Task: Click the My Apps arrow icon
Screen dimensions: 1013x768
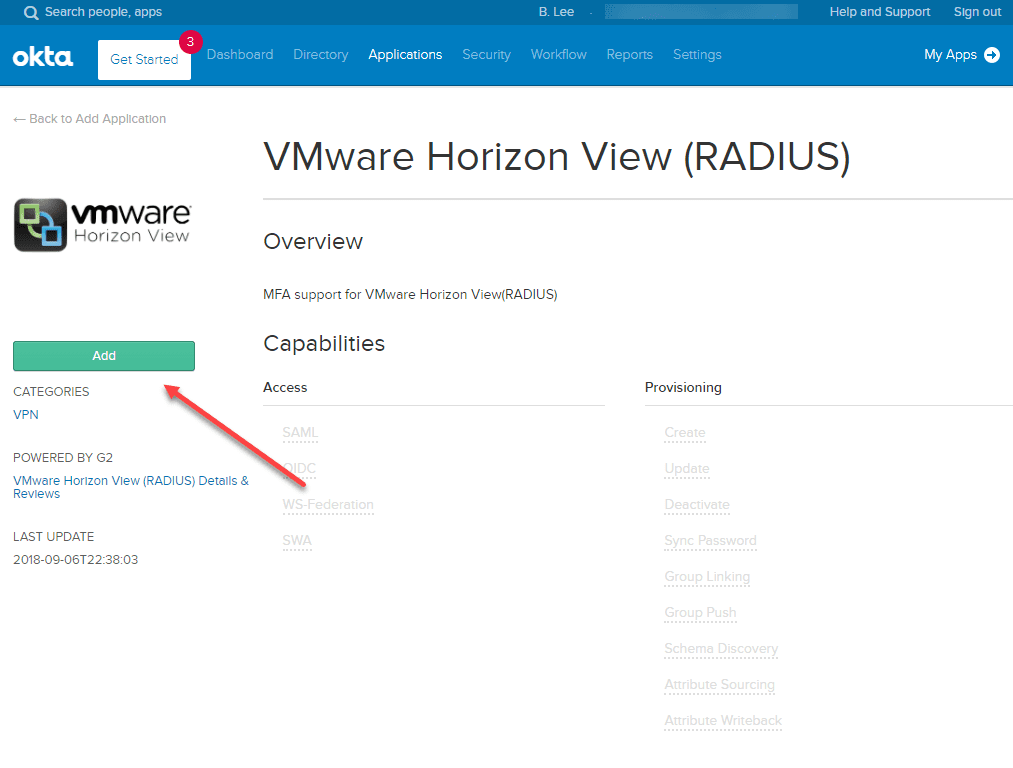Action: [992, 55]
